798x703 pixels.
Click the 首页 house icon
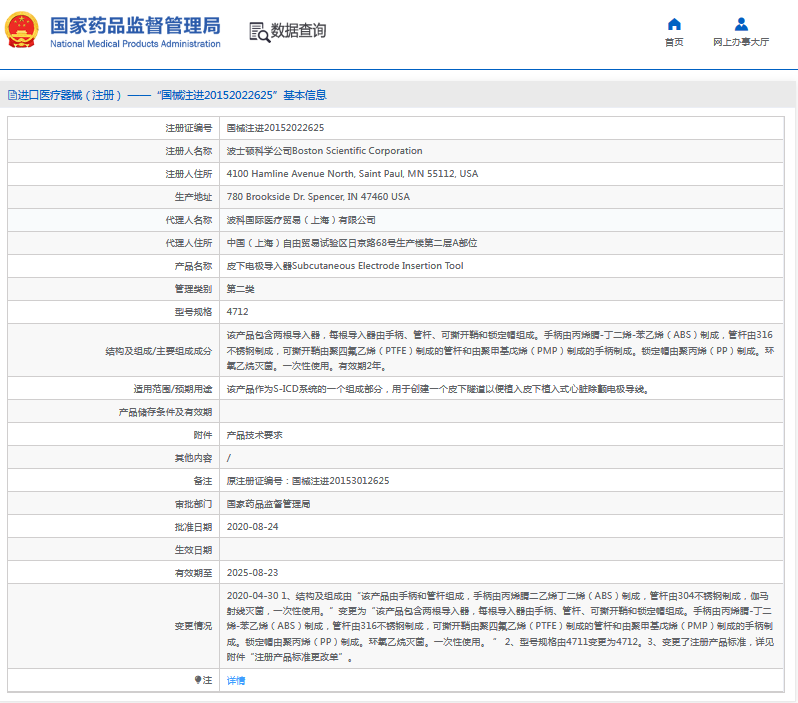point(674,24)
